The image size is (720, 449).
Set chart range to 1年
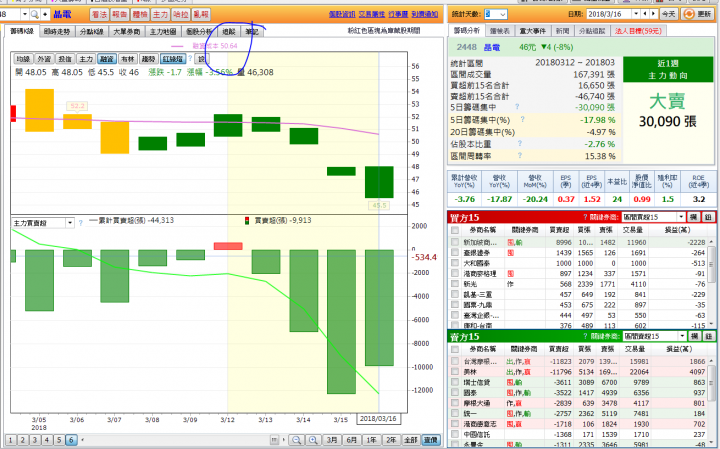click(371, 440)
